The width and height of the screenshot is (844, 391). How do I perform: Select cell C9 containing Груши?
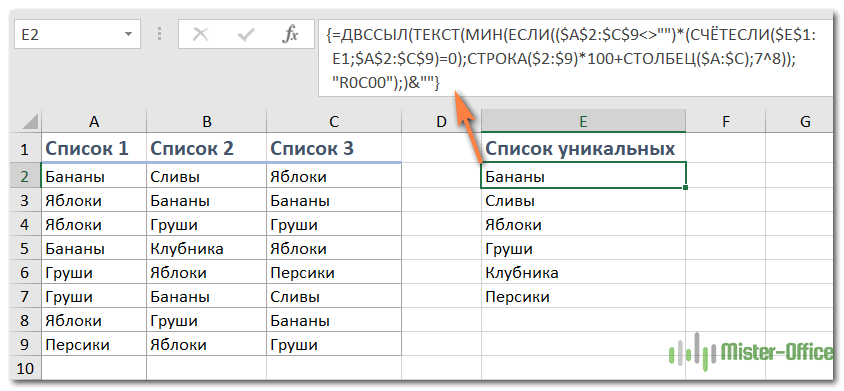tap(334, 345)
